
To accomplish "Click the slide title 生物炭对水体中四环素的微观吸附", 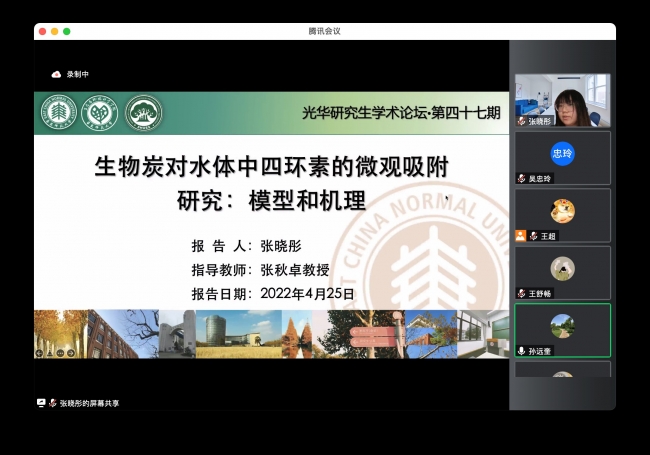I will point(270,166).
